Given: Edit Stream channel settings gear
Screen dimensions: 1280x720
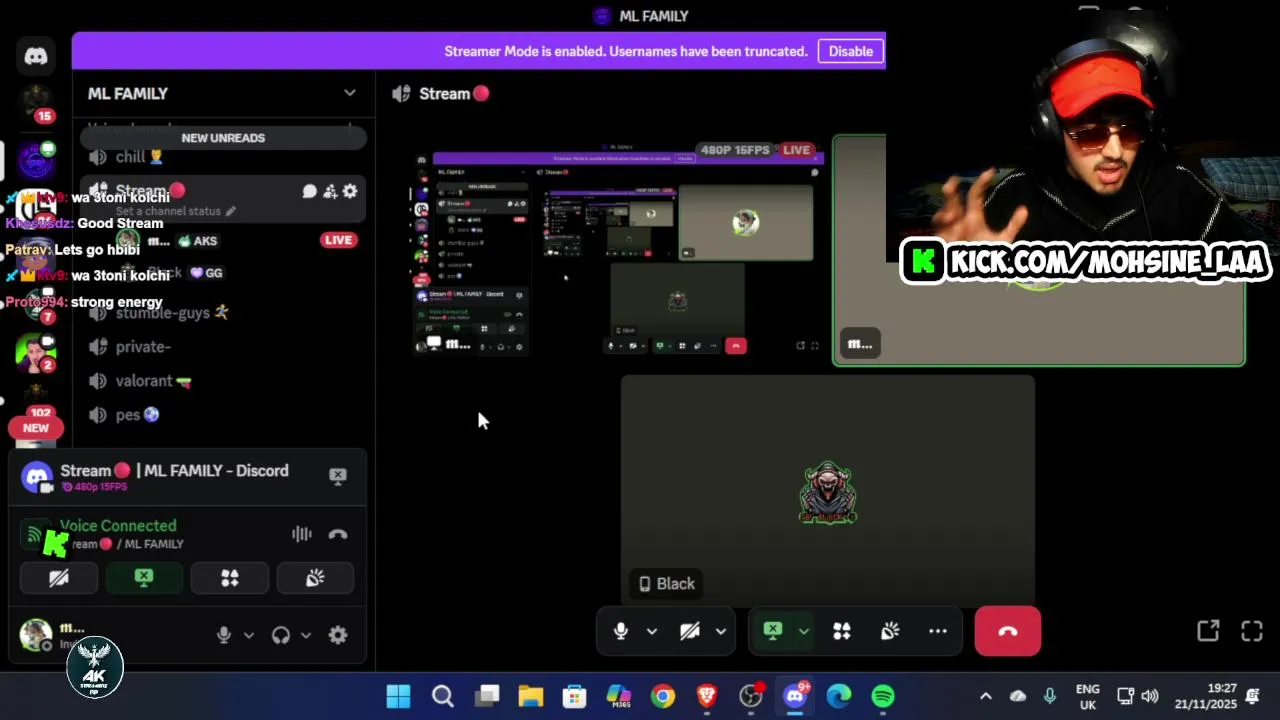Looking at the screenshot, I should [x=350, y=191].
